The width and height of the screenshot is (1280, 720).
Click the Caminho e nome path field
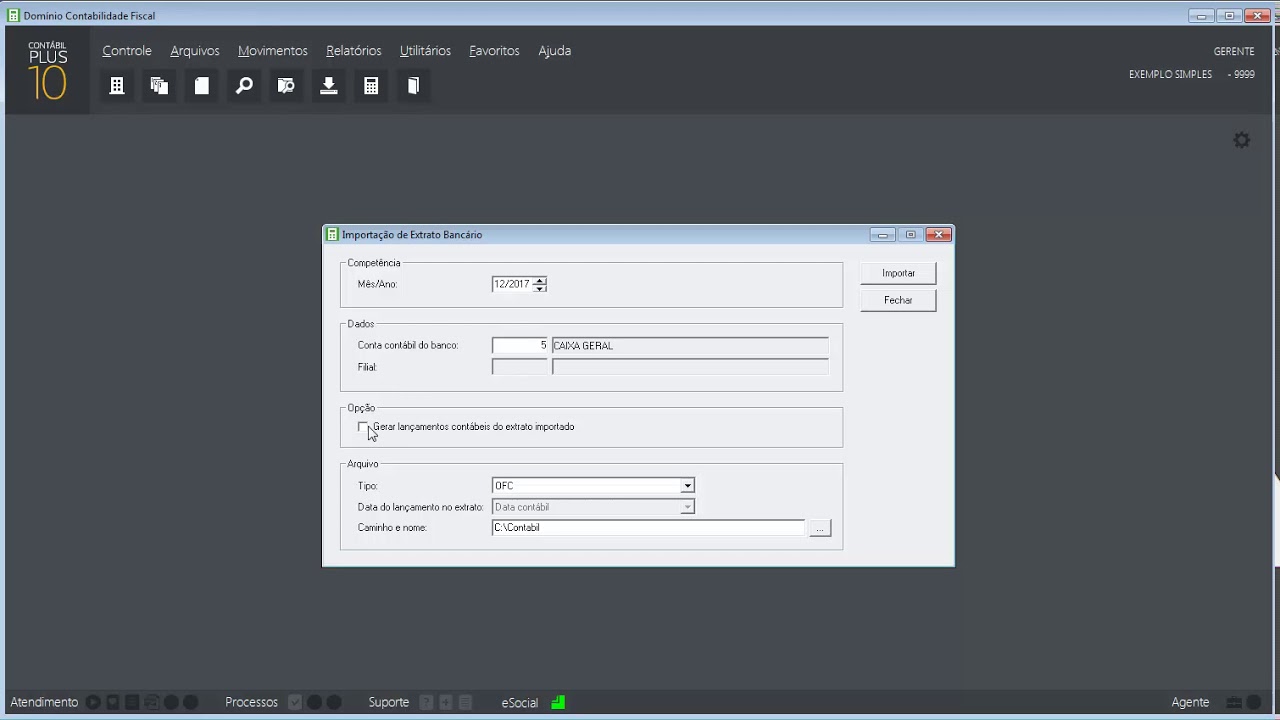point(648,528)
